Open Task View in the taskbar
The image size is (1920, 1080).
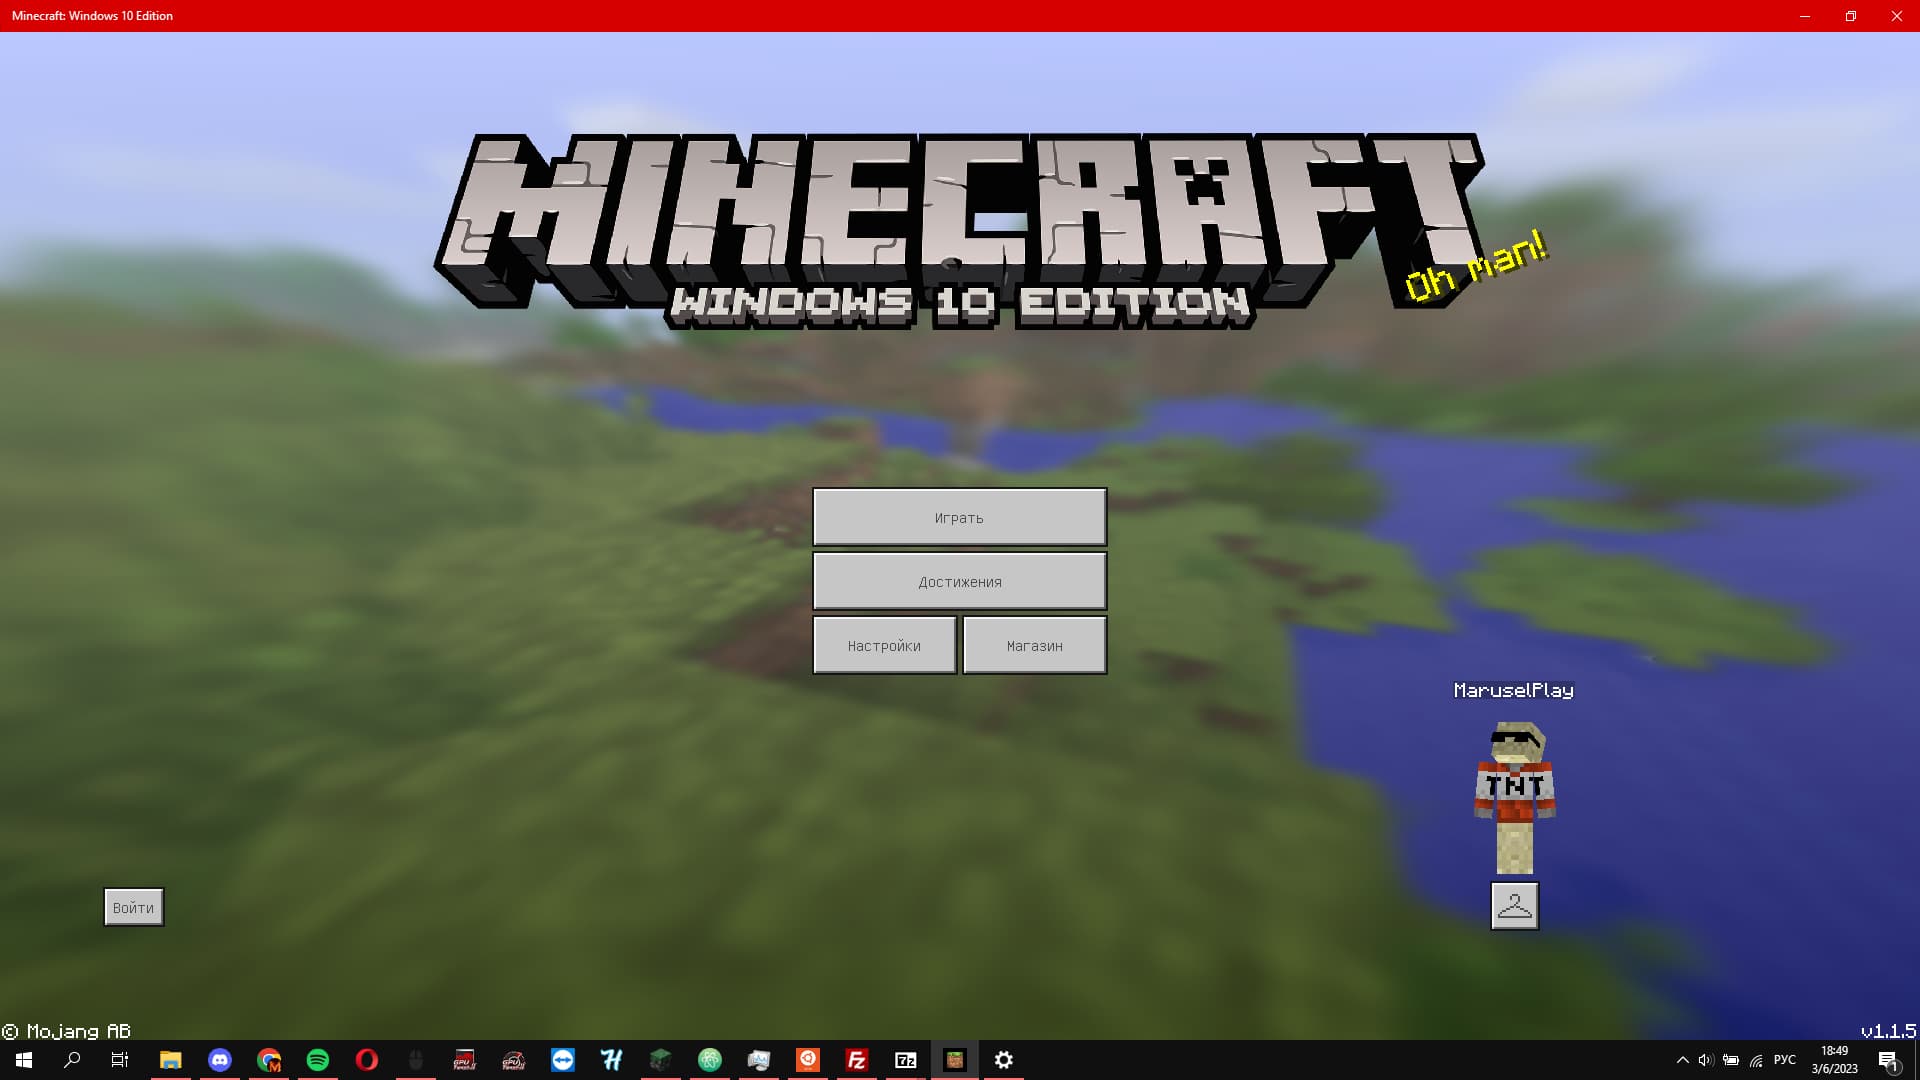coord(120,1060)
